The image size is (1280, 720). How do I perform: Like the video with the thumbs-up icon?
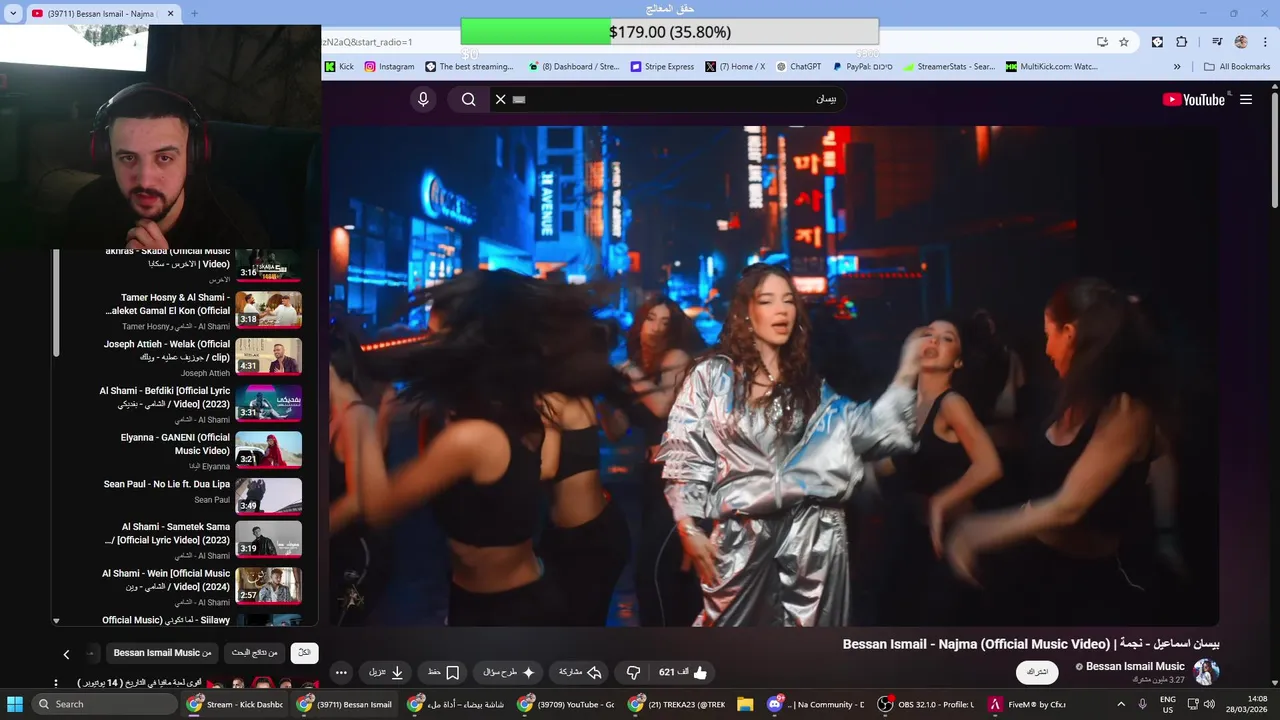700,673
